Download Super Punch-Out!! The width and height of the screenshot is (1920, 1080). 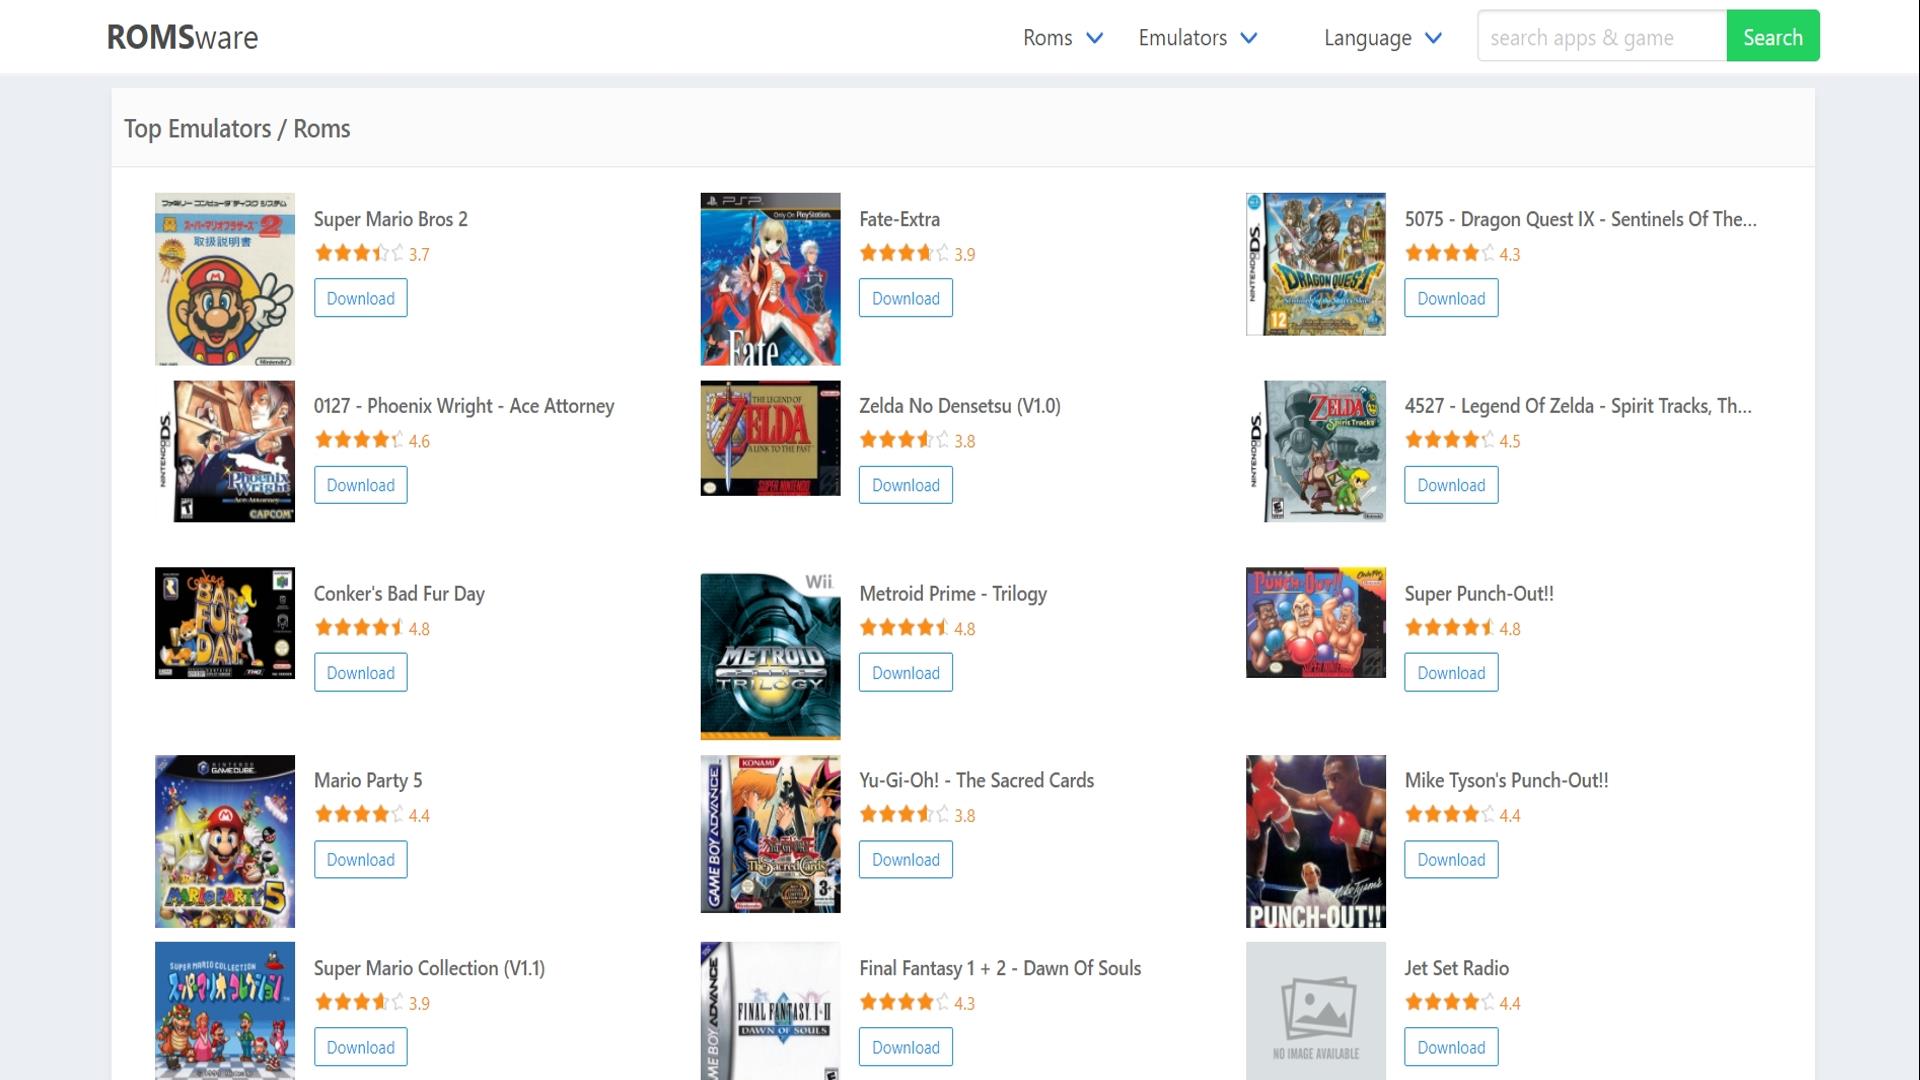[1451, 673]
